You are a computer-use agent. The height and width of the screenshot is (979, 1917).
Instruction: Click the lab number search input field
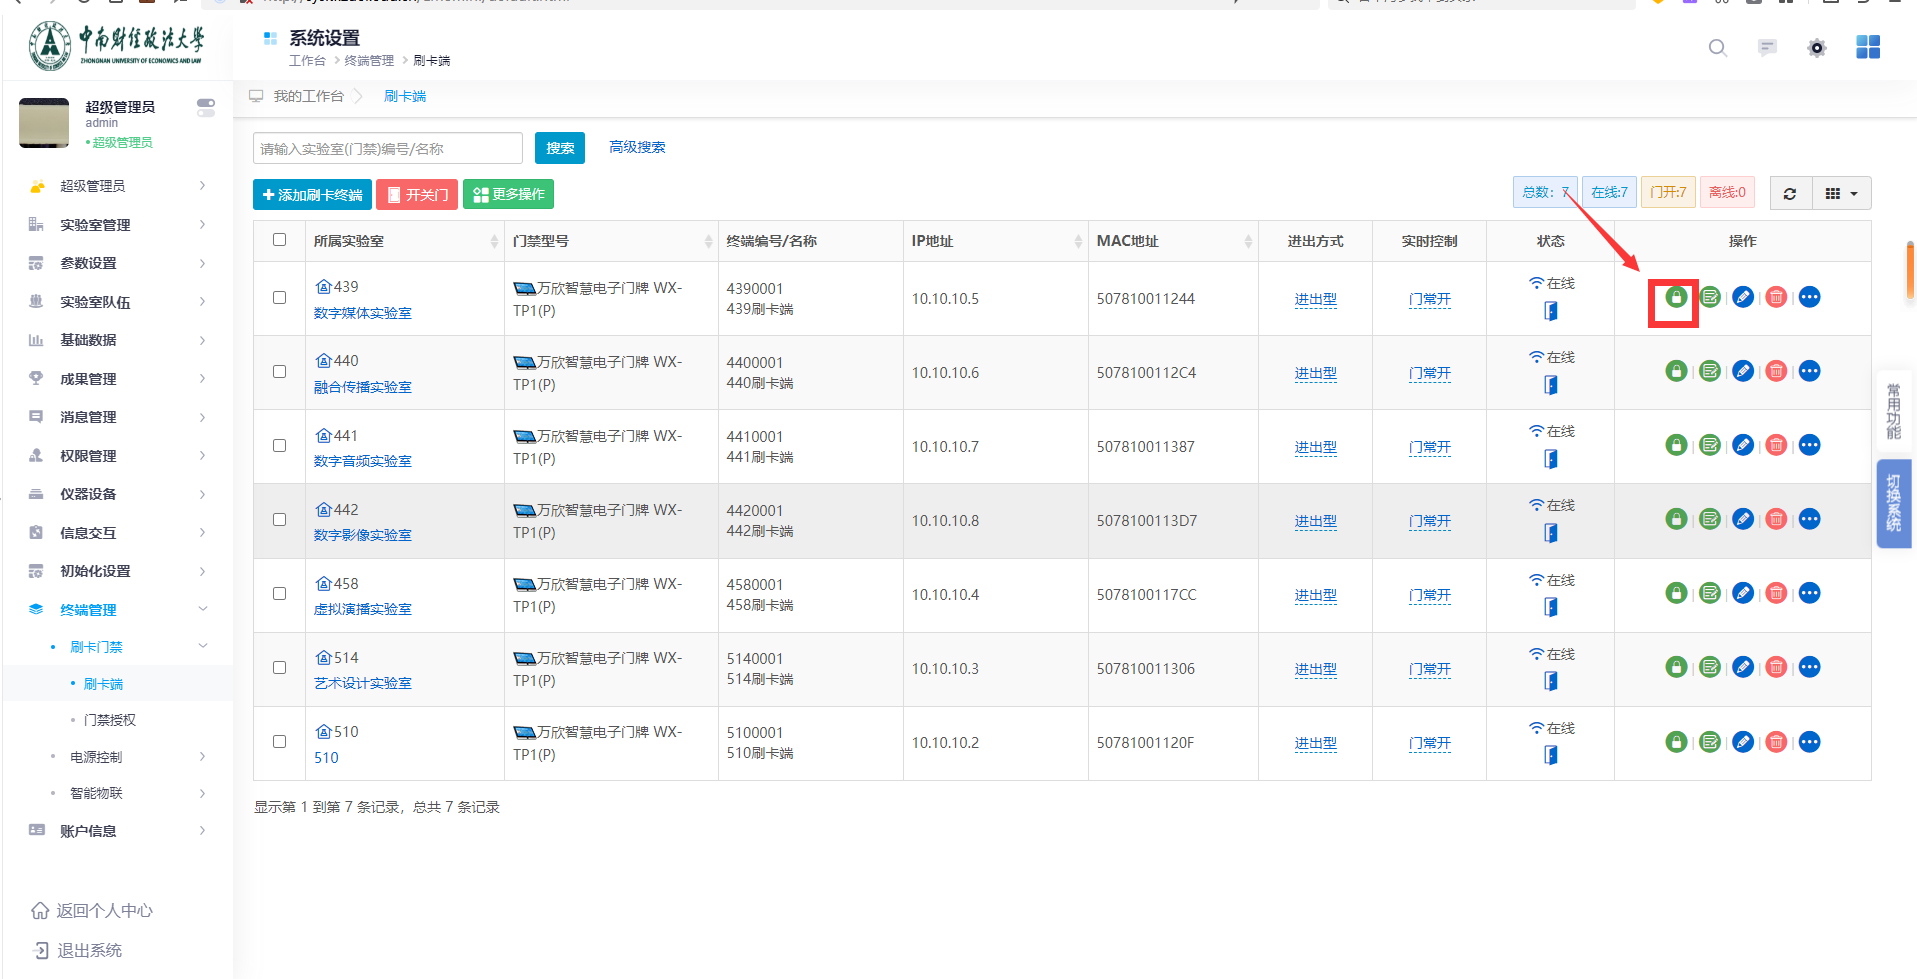pos(387,149)
